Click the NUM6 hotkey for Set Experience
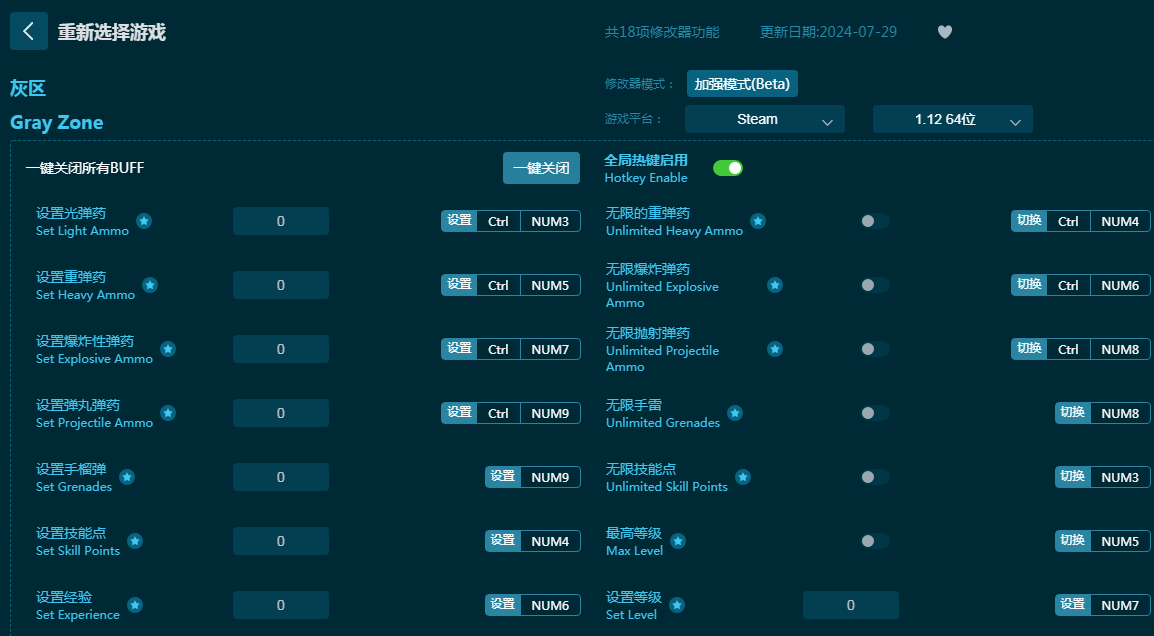This screenshot has height=636, width=1154. pos(551,605)
